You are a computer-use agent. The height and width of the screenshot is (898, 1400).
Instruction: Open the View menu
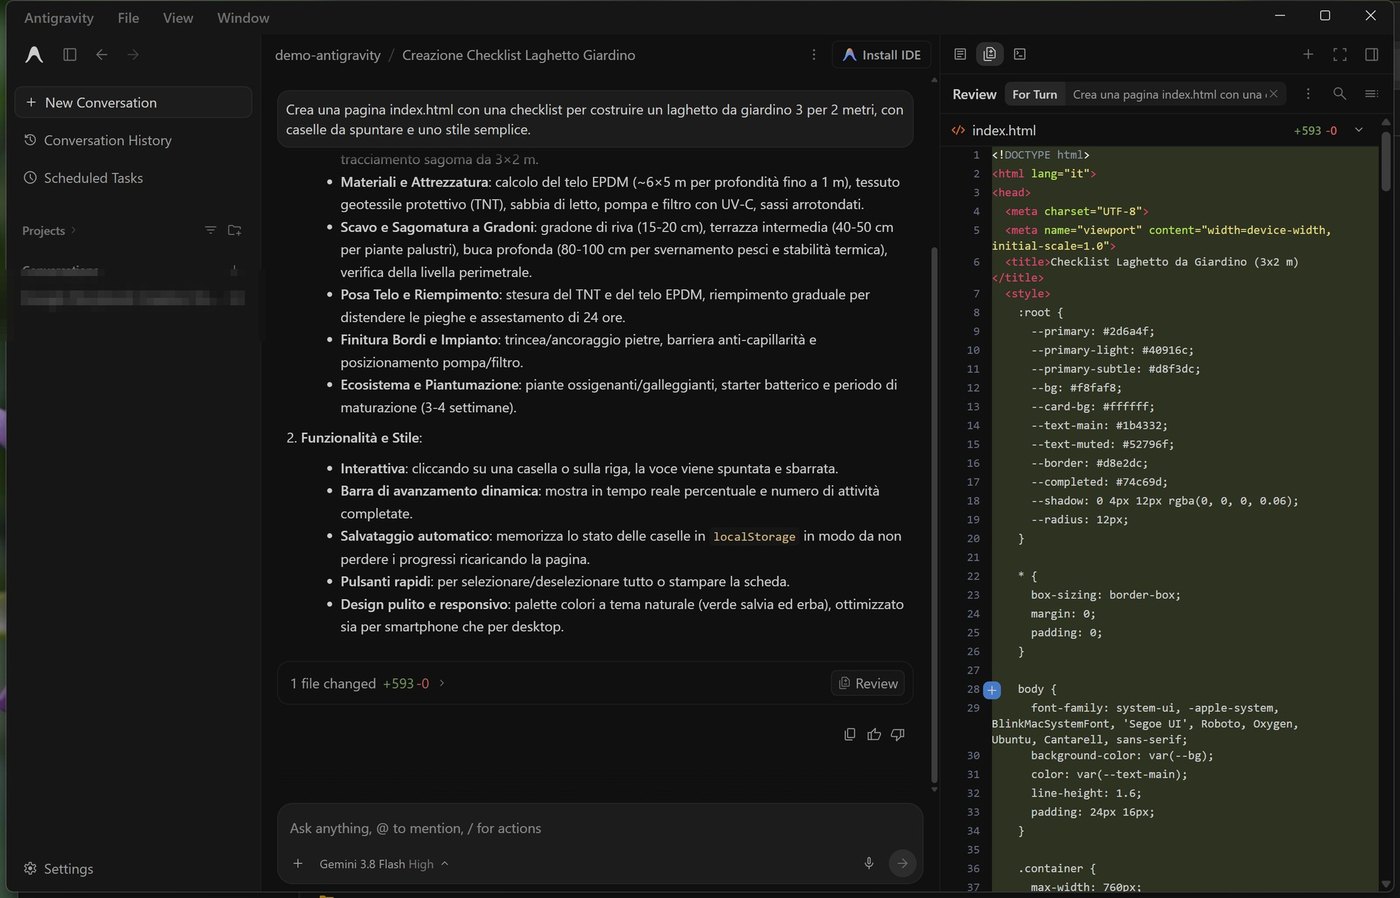[x=178, y=18]
